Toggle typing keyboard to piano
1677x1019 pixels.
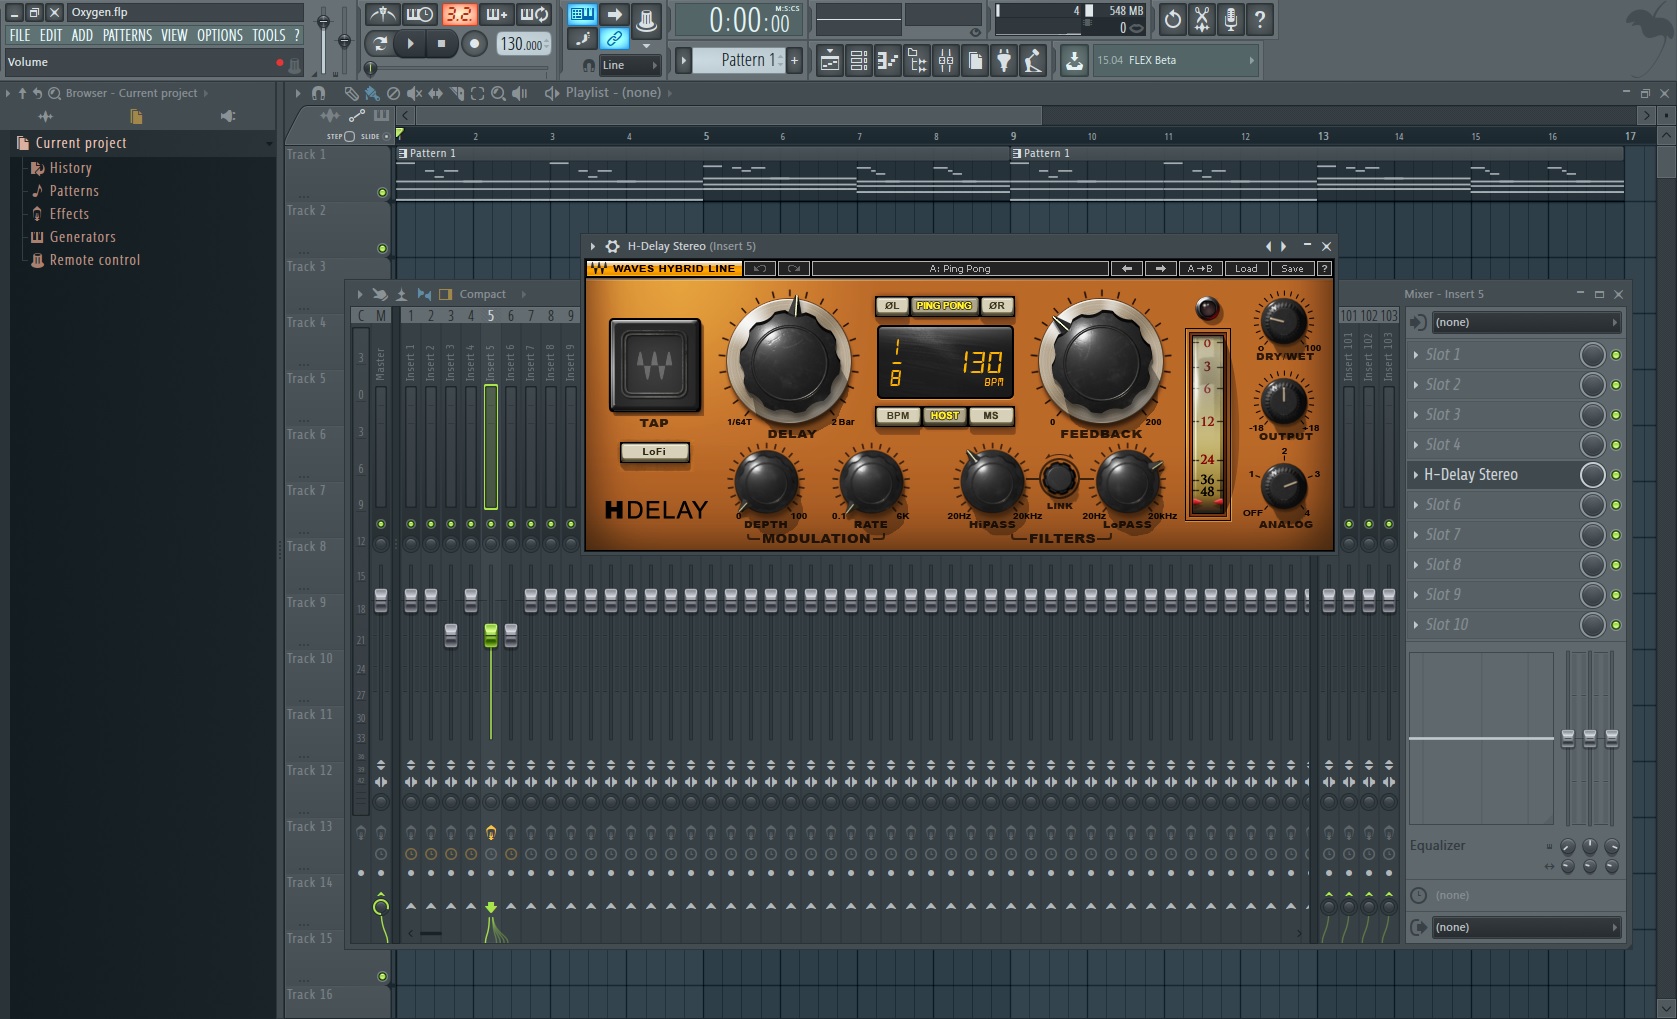coord(582,15)
